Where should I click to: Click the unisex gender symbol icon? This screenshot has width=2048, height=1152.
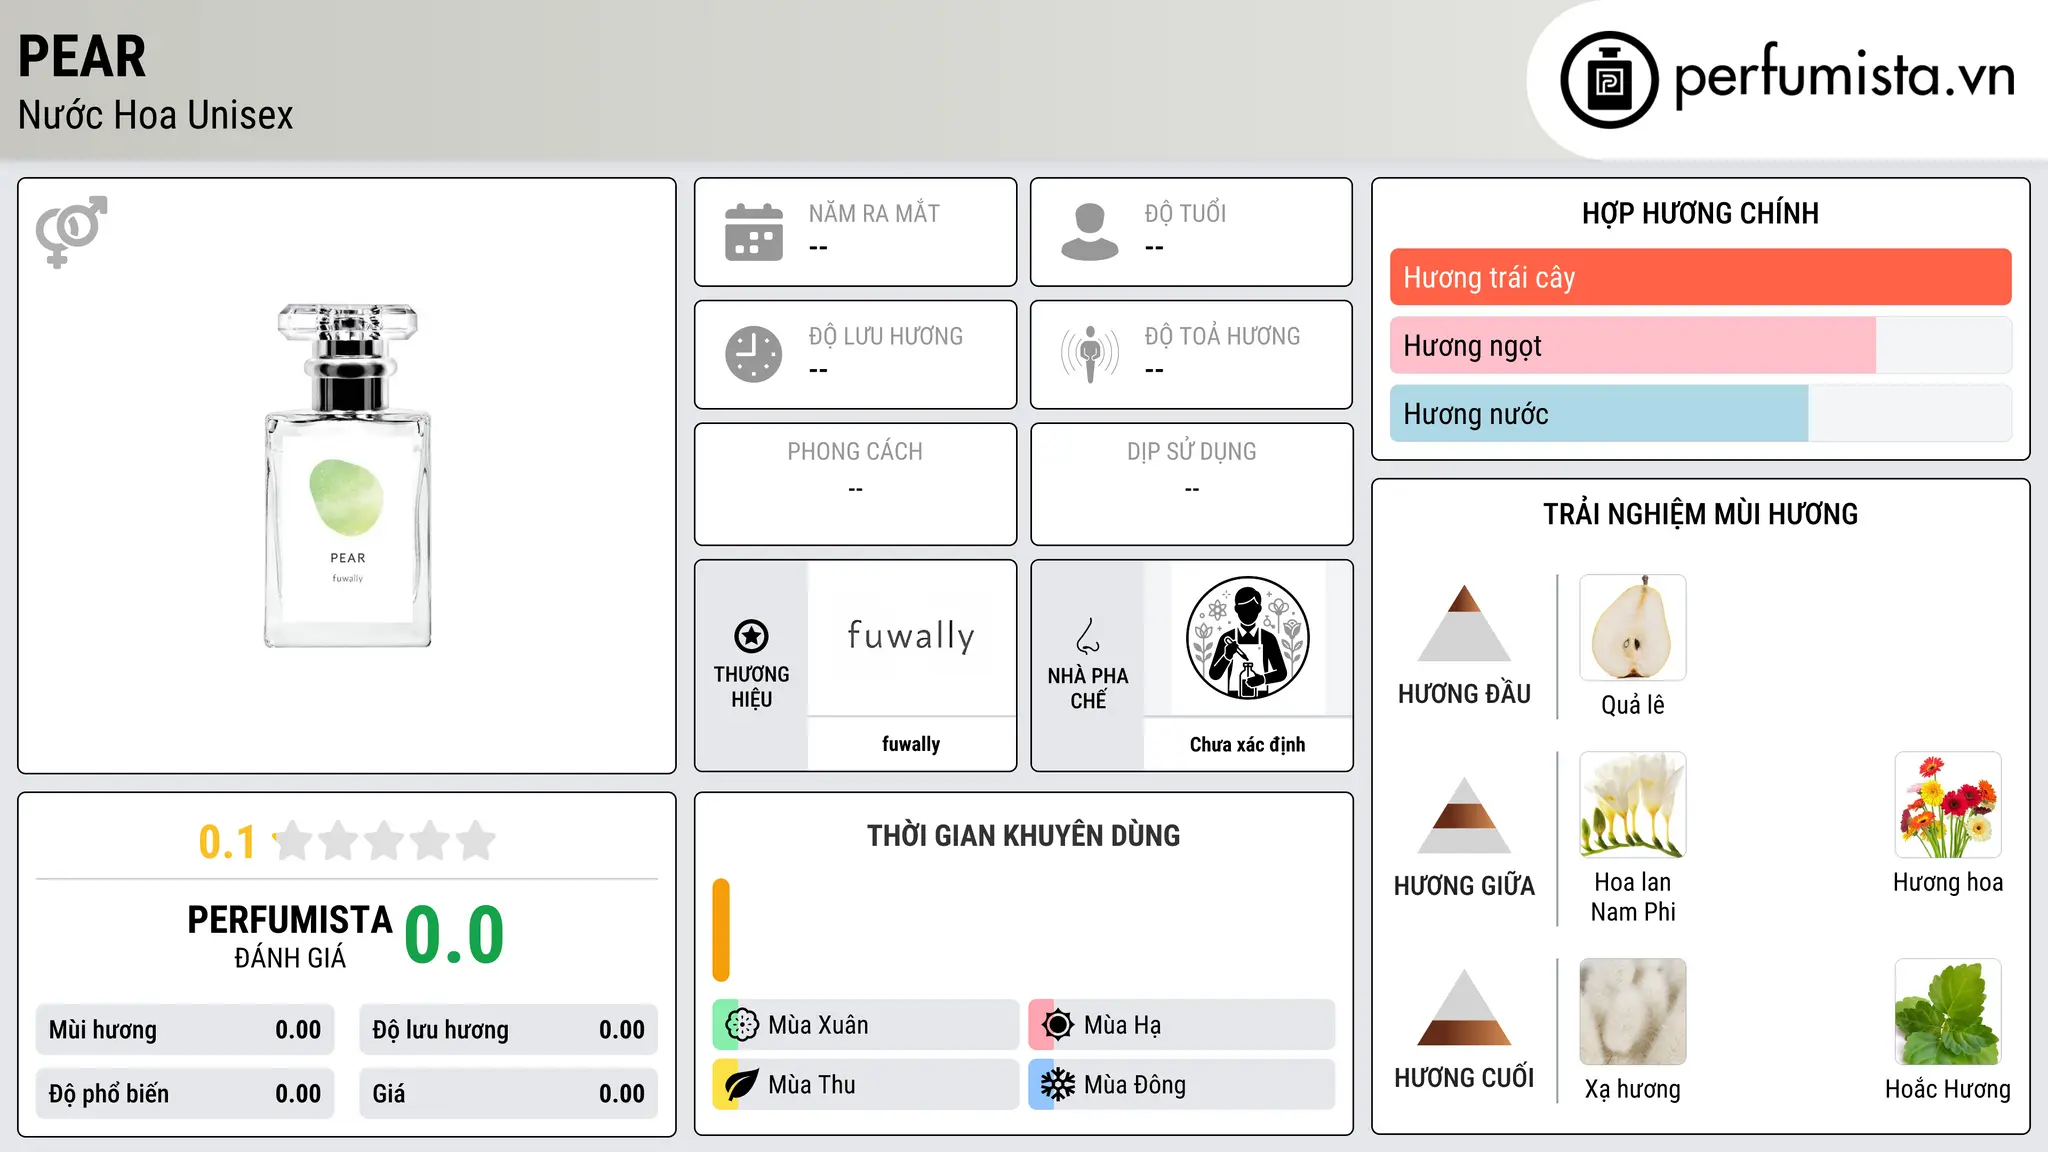pos(71,232)
